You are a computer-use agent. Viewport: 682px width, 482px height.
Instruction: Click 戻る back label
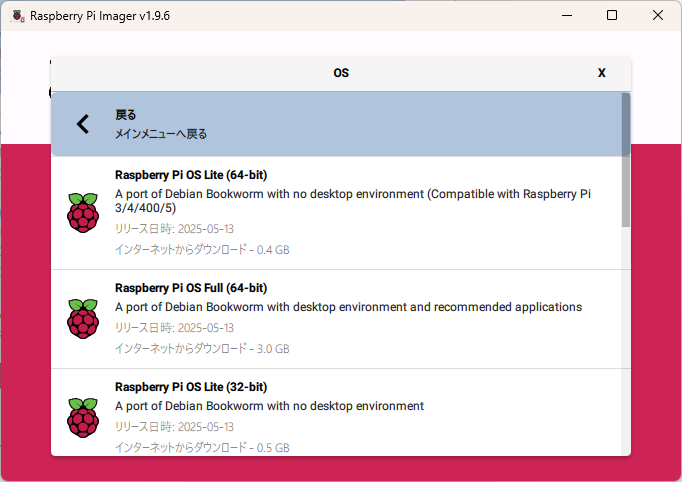126,115
